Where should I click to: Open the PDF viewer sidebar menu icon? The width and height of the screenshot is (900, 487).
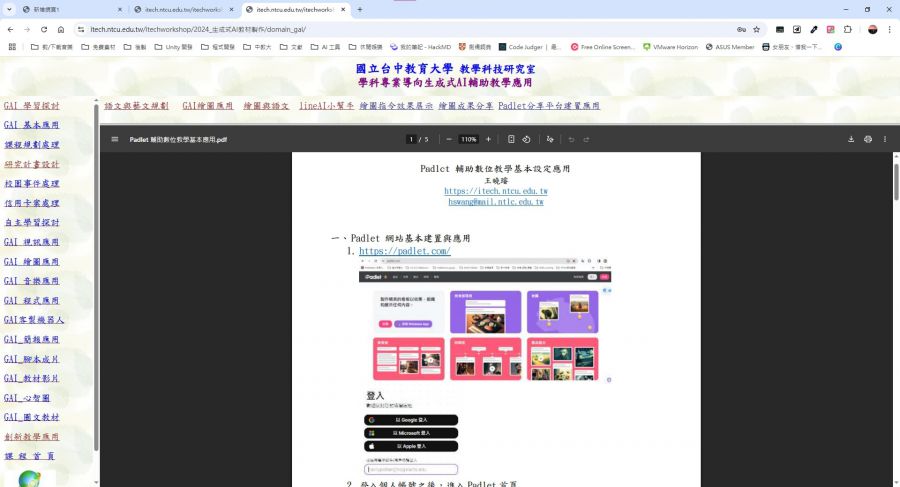(115, 139)
